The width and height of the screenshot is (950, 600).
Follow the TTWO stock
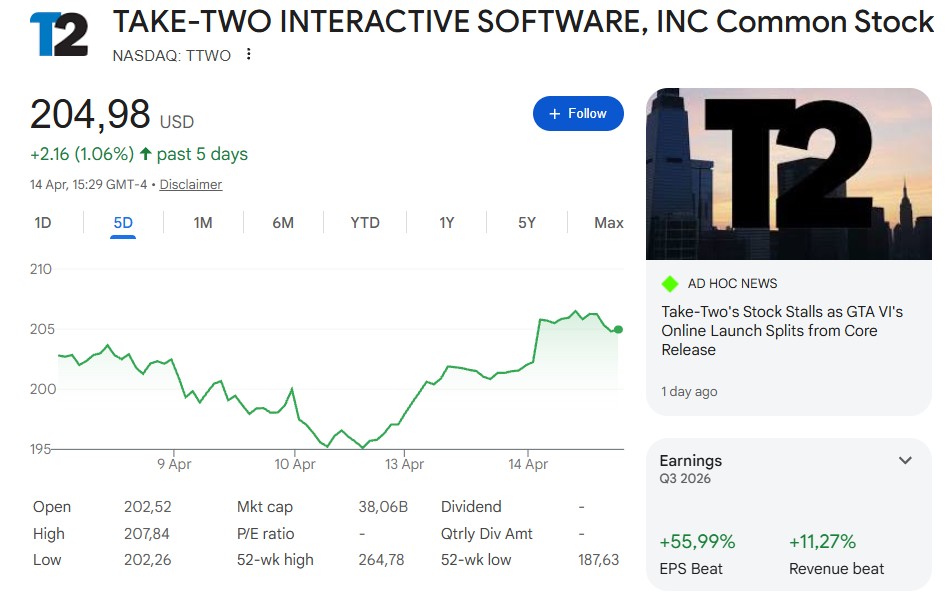coord(578,114)
